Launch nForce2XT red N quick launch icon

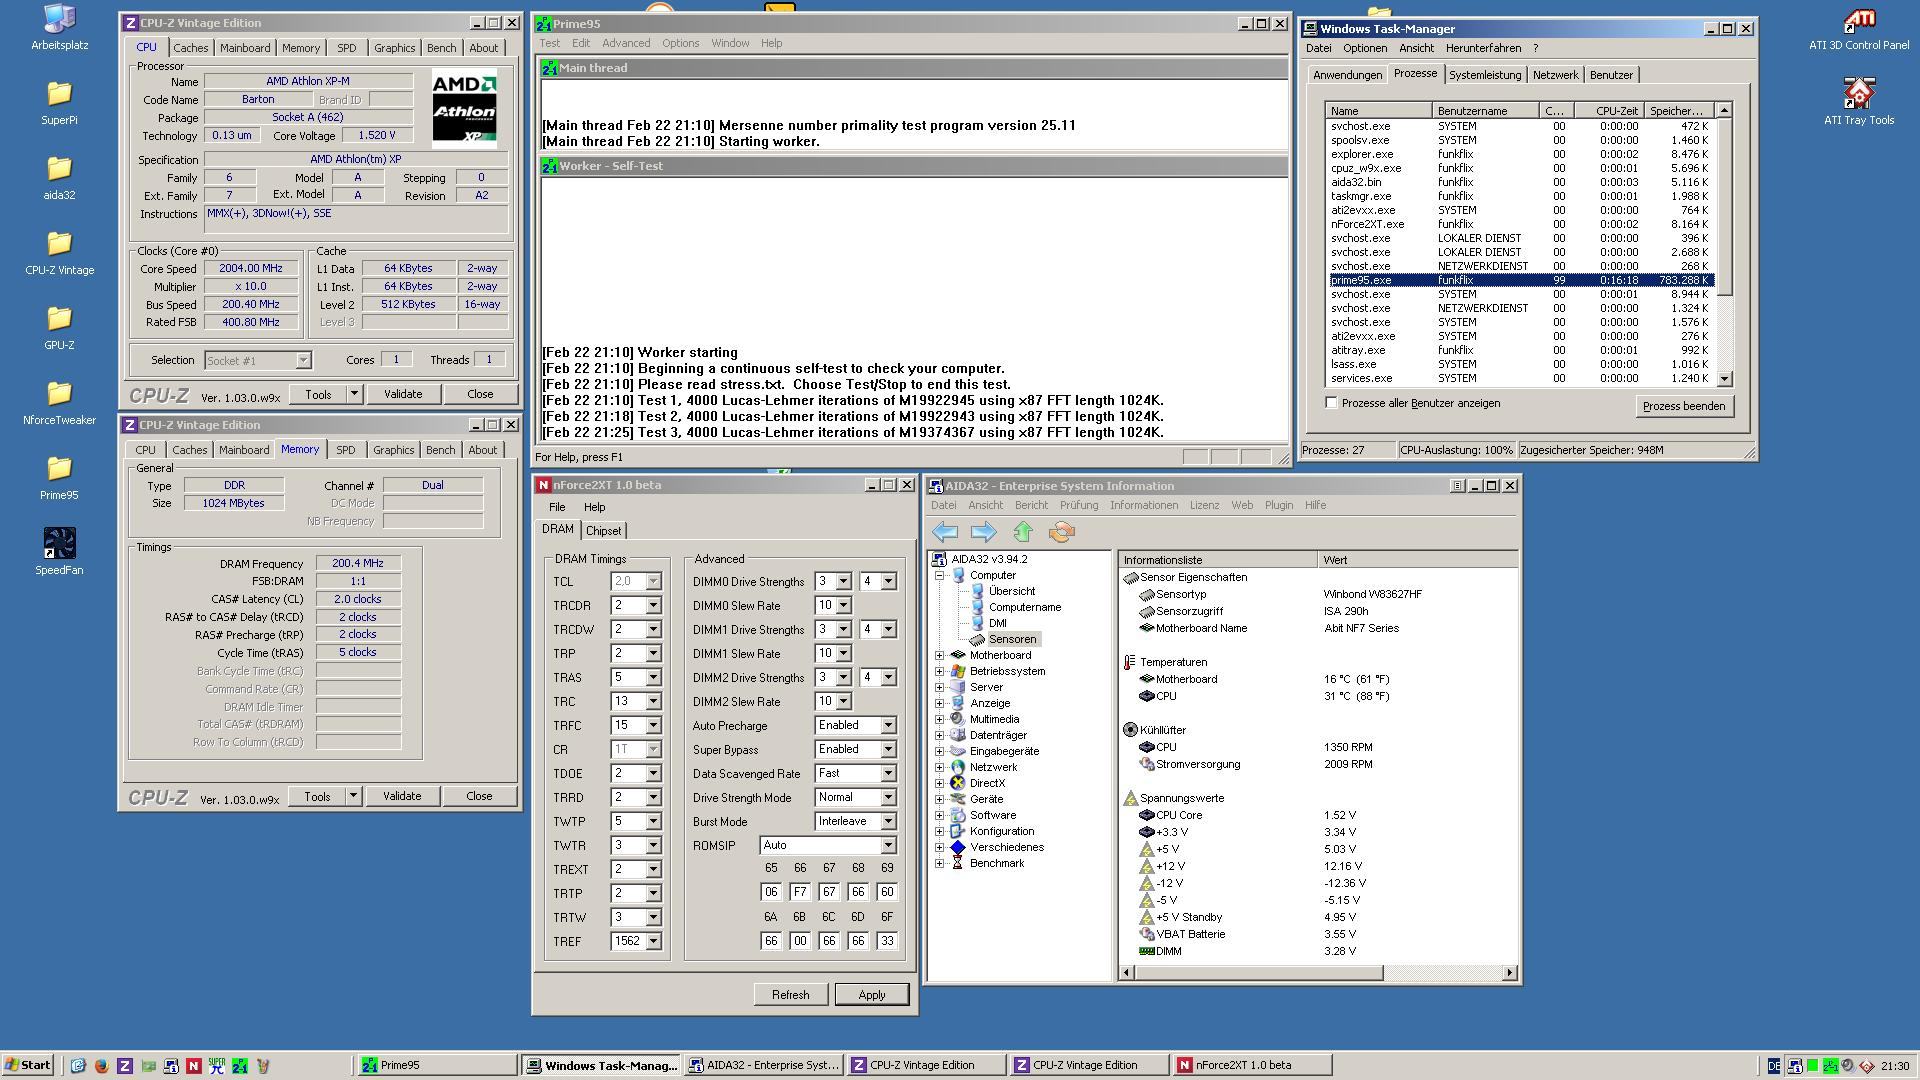(194, 1065)
